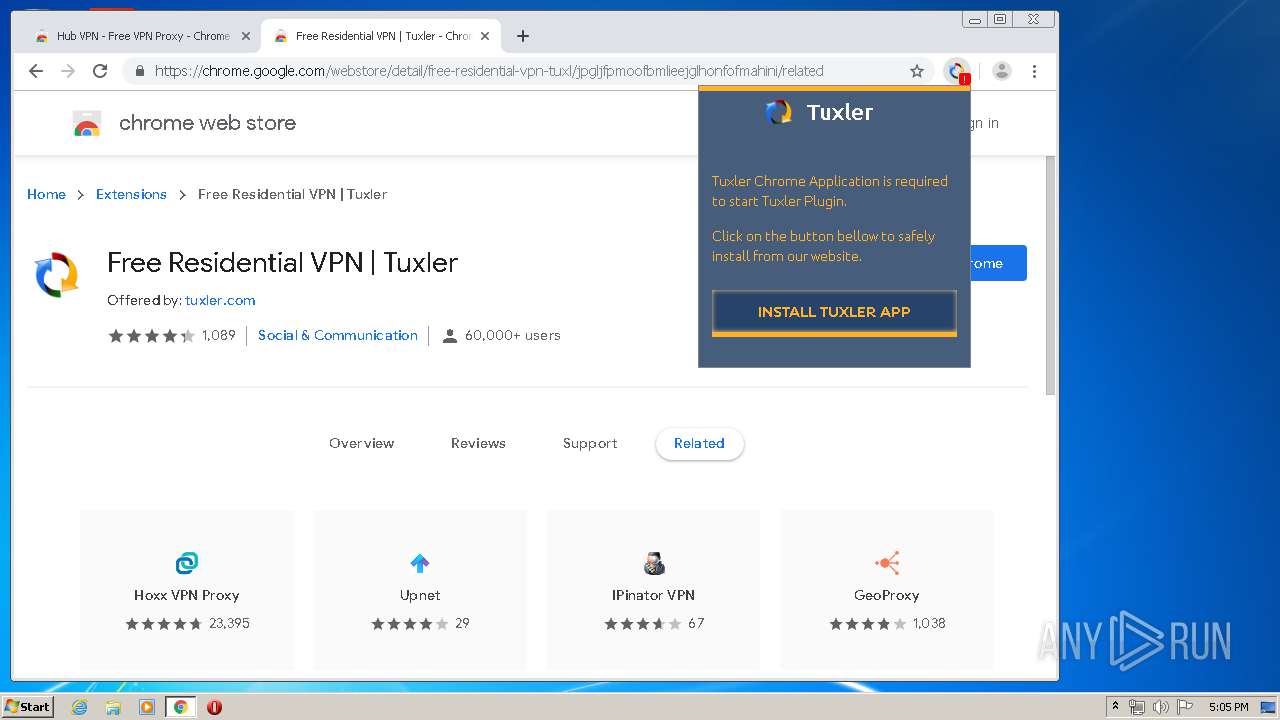Open the GeoProxy extension card
The height and width of the screenshot is (720, 1280).
(x=887, y=590)
